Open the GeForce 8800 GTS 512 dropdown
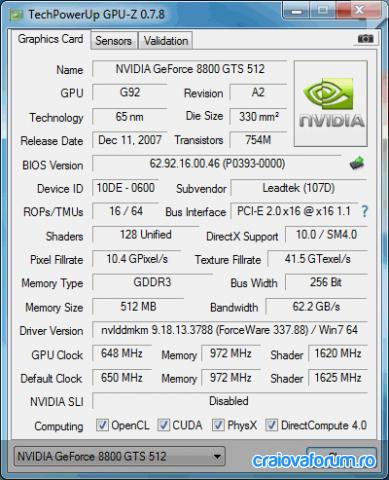389x480 pixels. 120,456
